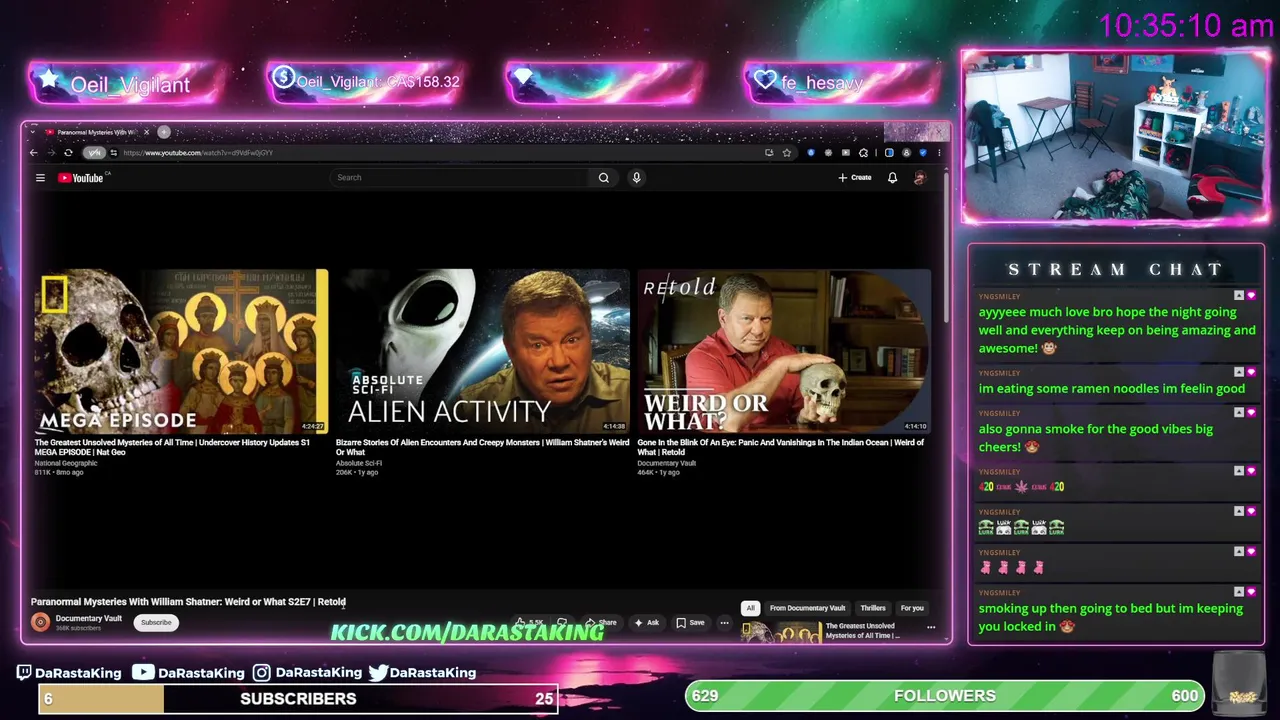Go to YouTube home via logo

click(80, 178)
